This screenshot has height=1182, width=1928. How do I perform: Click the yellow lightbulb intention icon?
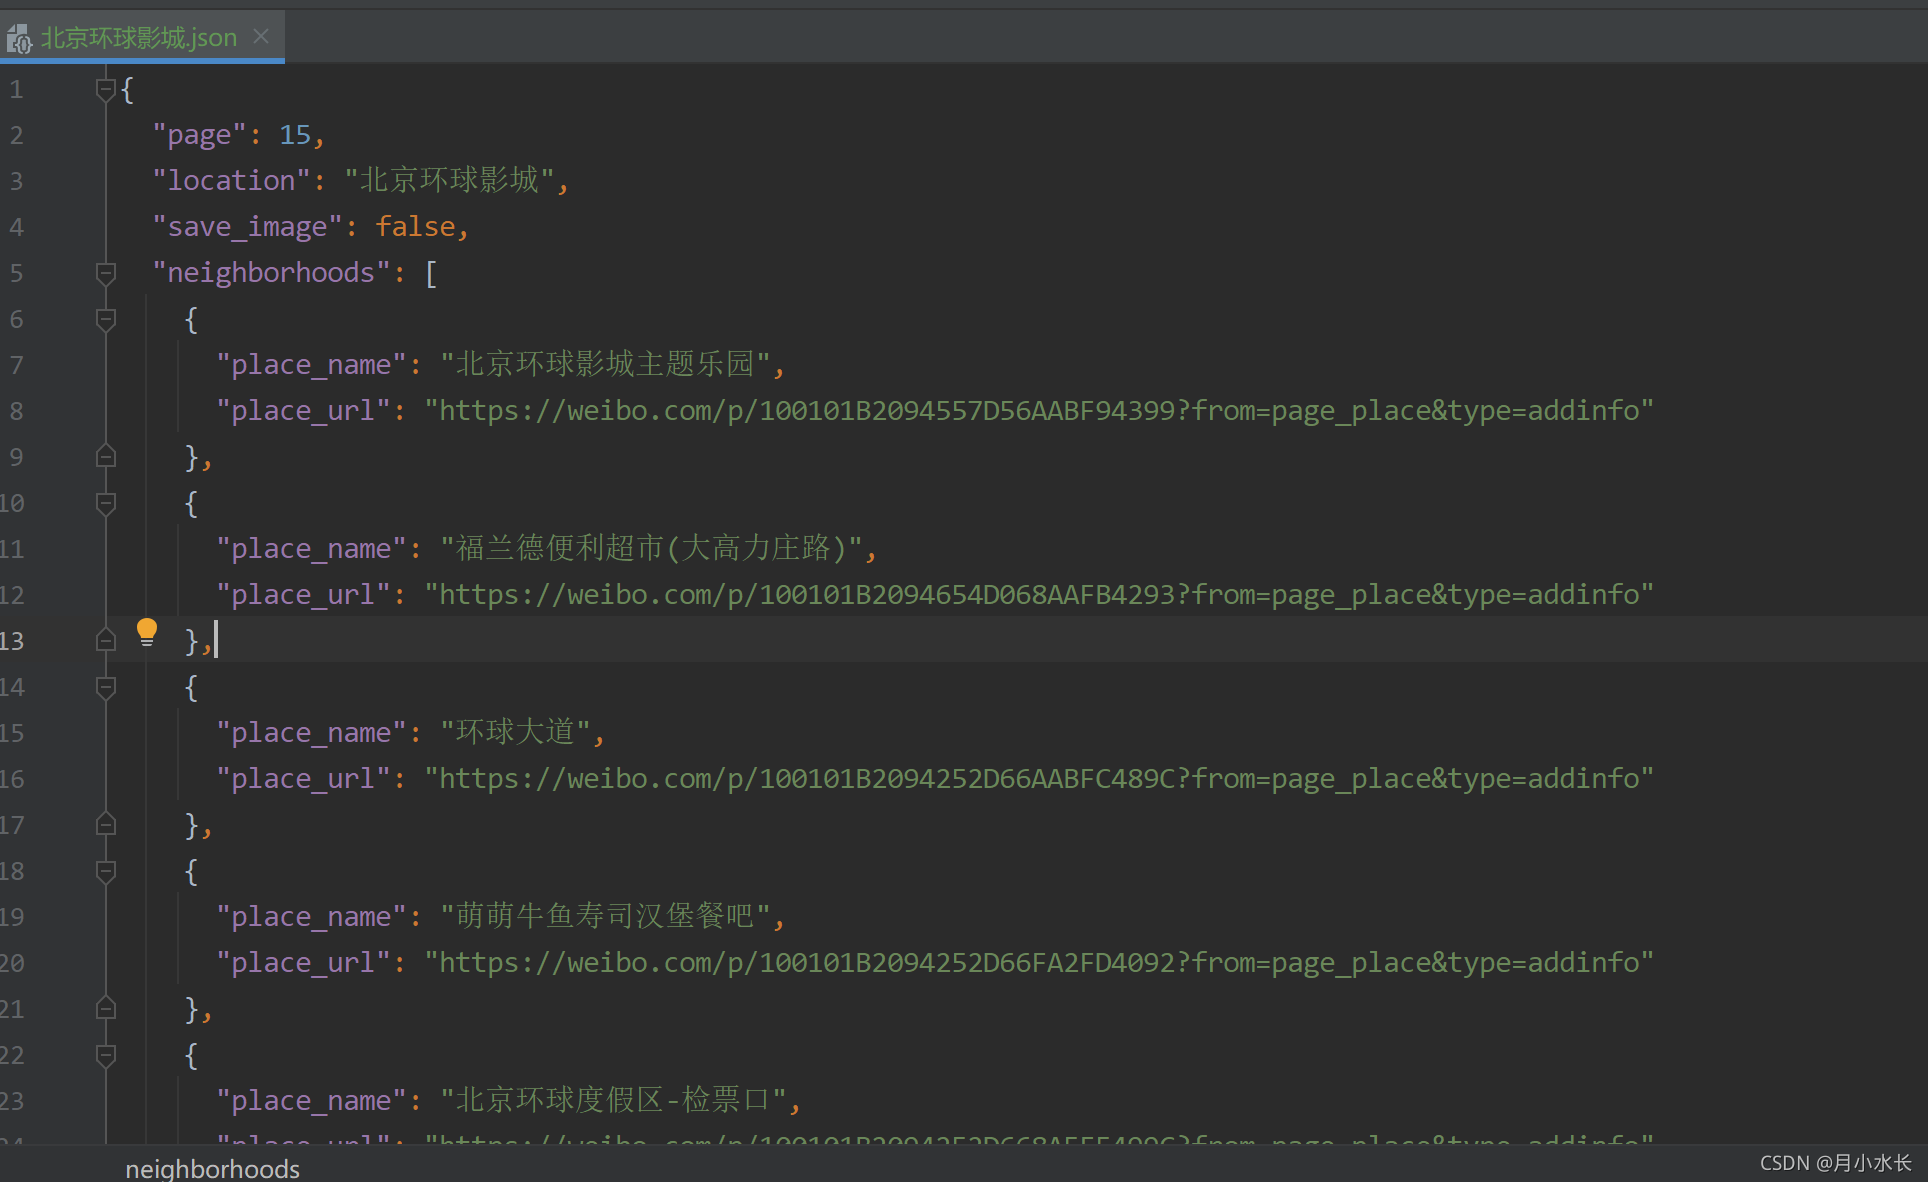(147, 631)
